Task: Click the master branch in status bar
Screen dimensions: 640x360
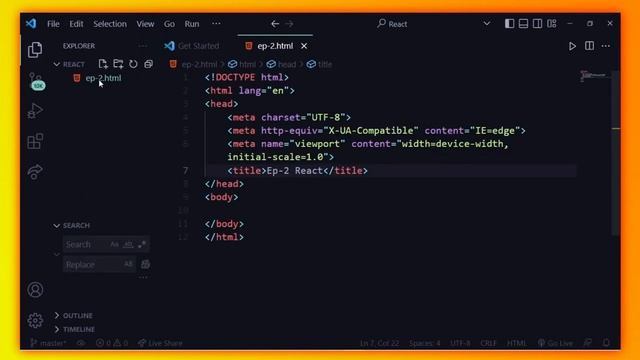Action: coord(48,343)
